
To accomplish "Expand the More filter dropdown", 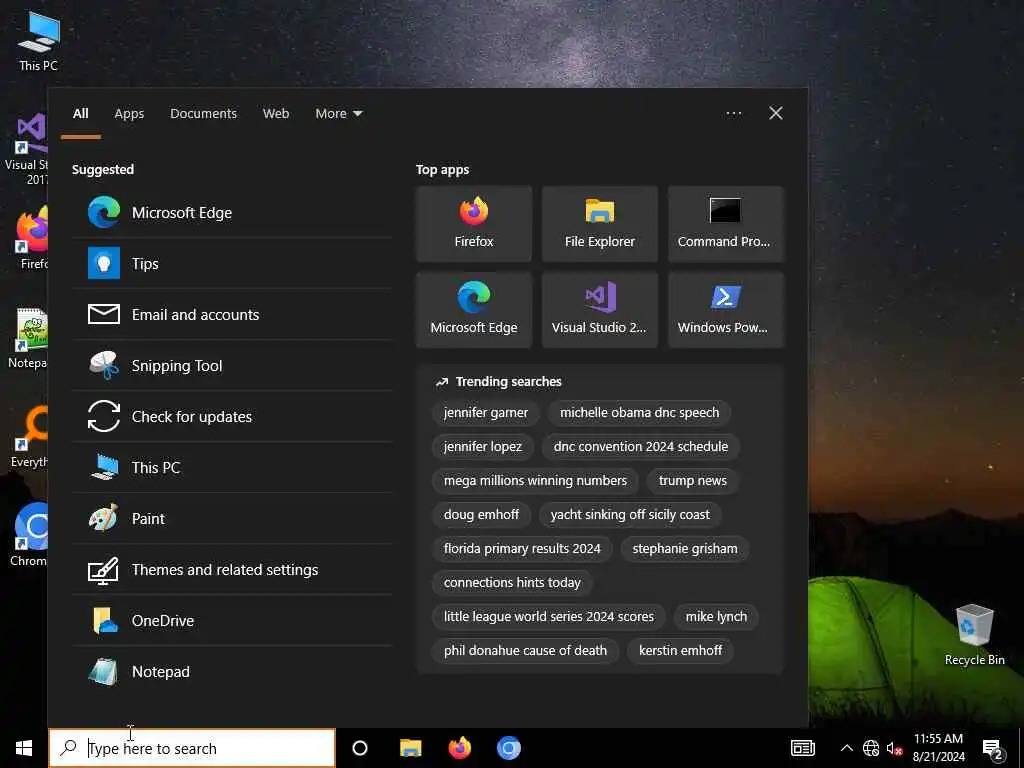I will coord(338,114).
